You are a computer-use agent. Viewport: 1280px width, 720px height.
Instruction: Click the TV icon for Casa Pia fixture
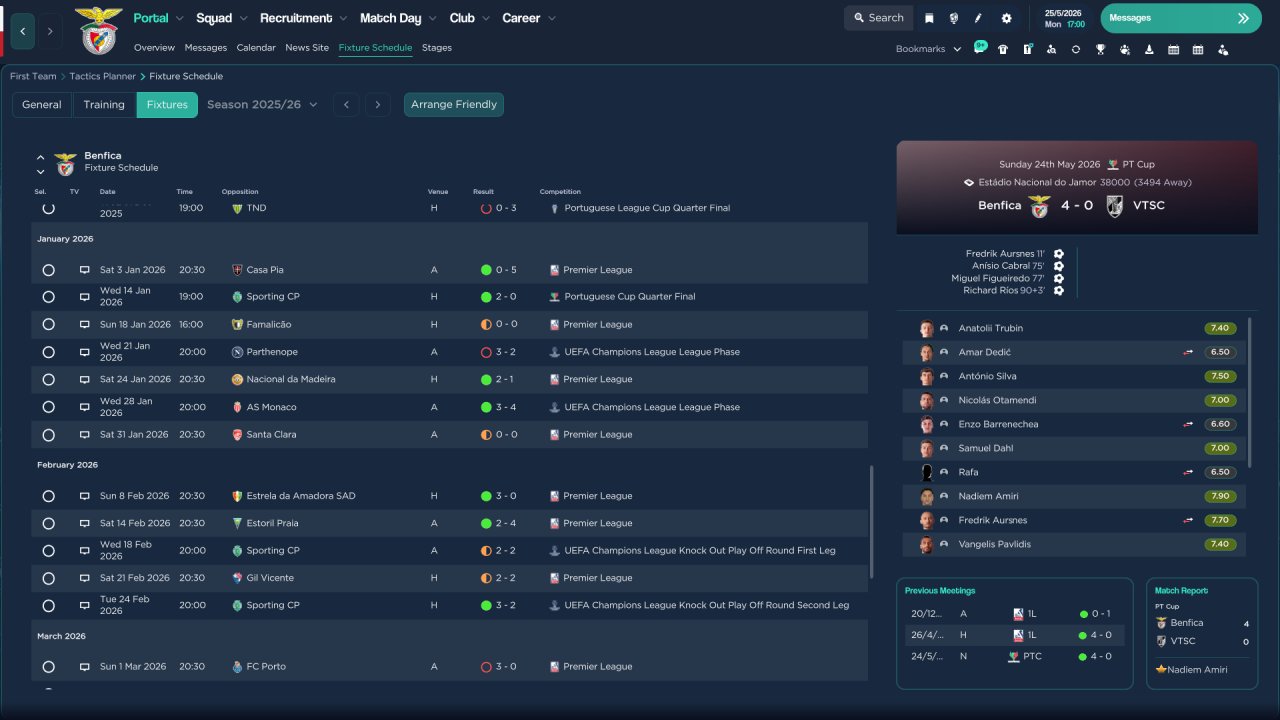85,270
